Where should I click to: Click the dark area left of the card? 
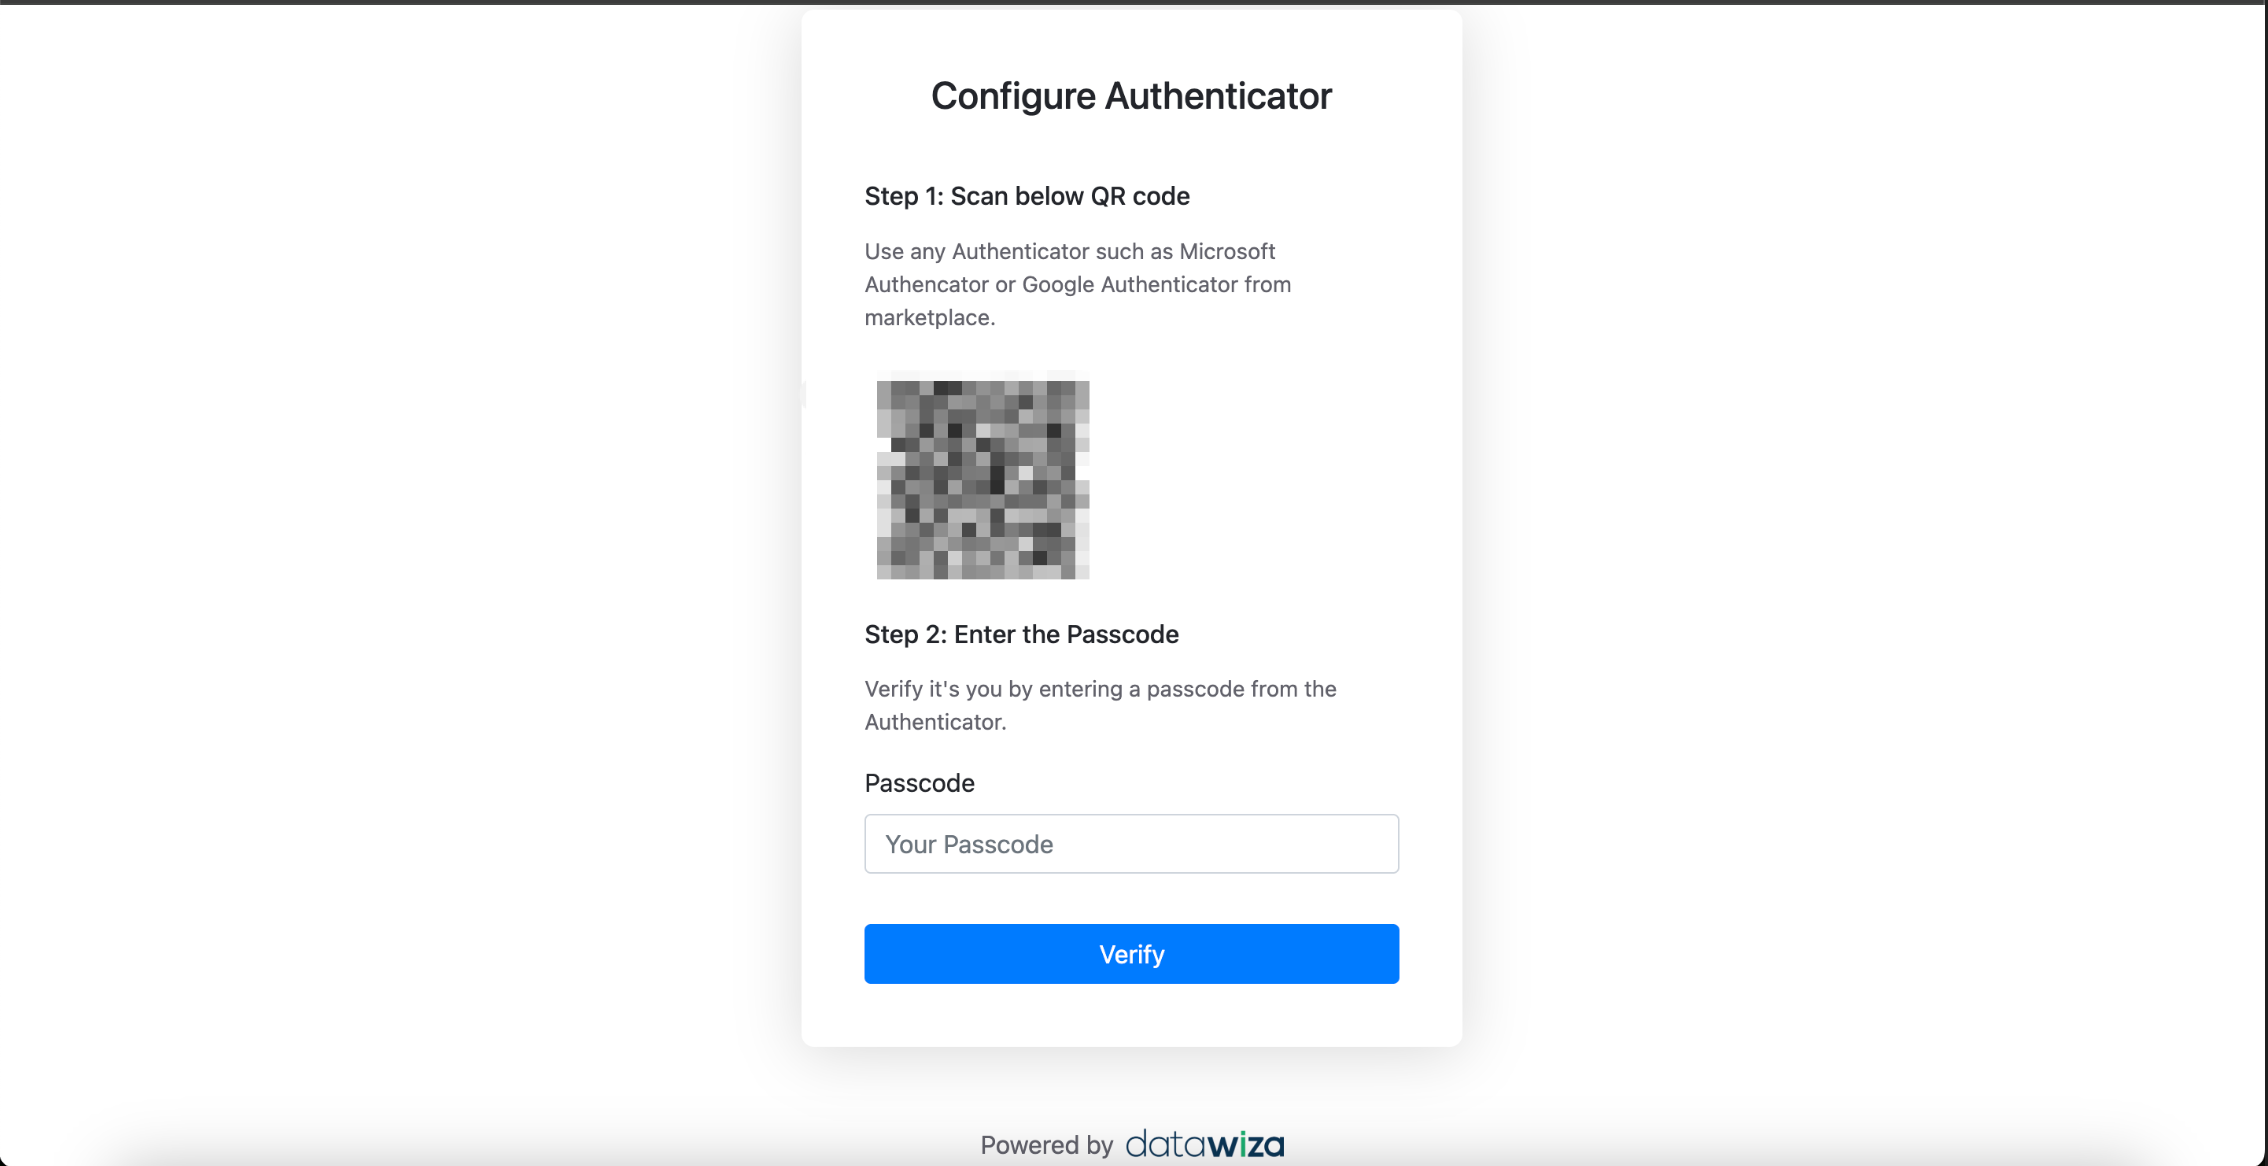coord(400,500)
